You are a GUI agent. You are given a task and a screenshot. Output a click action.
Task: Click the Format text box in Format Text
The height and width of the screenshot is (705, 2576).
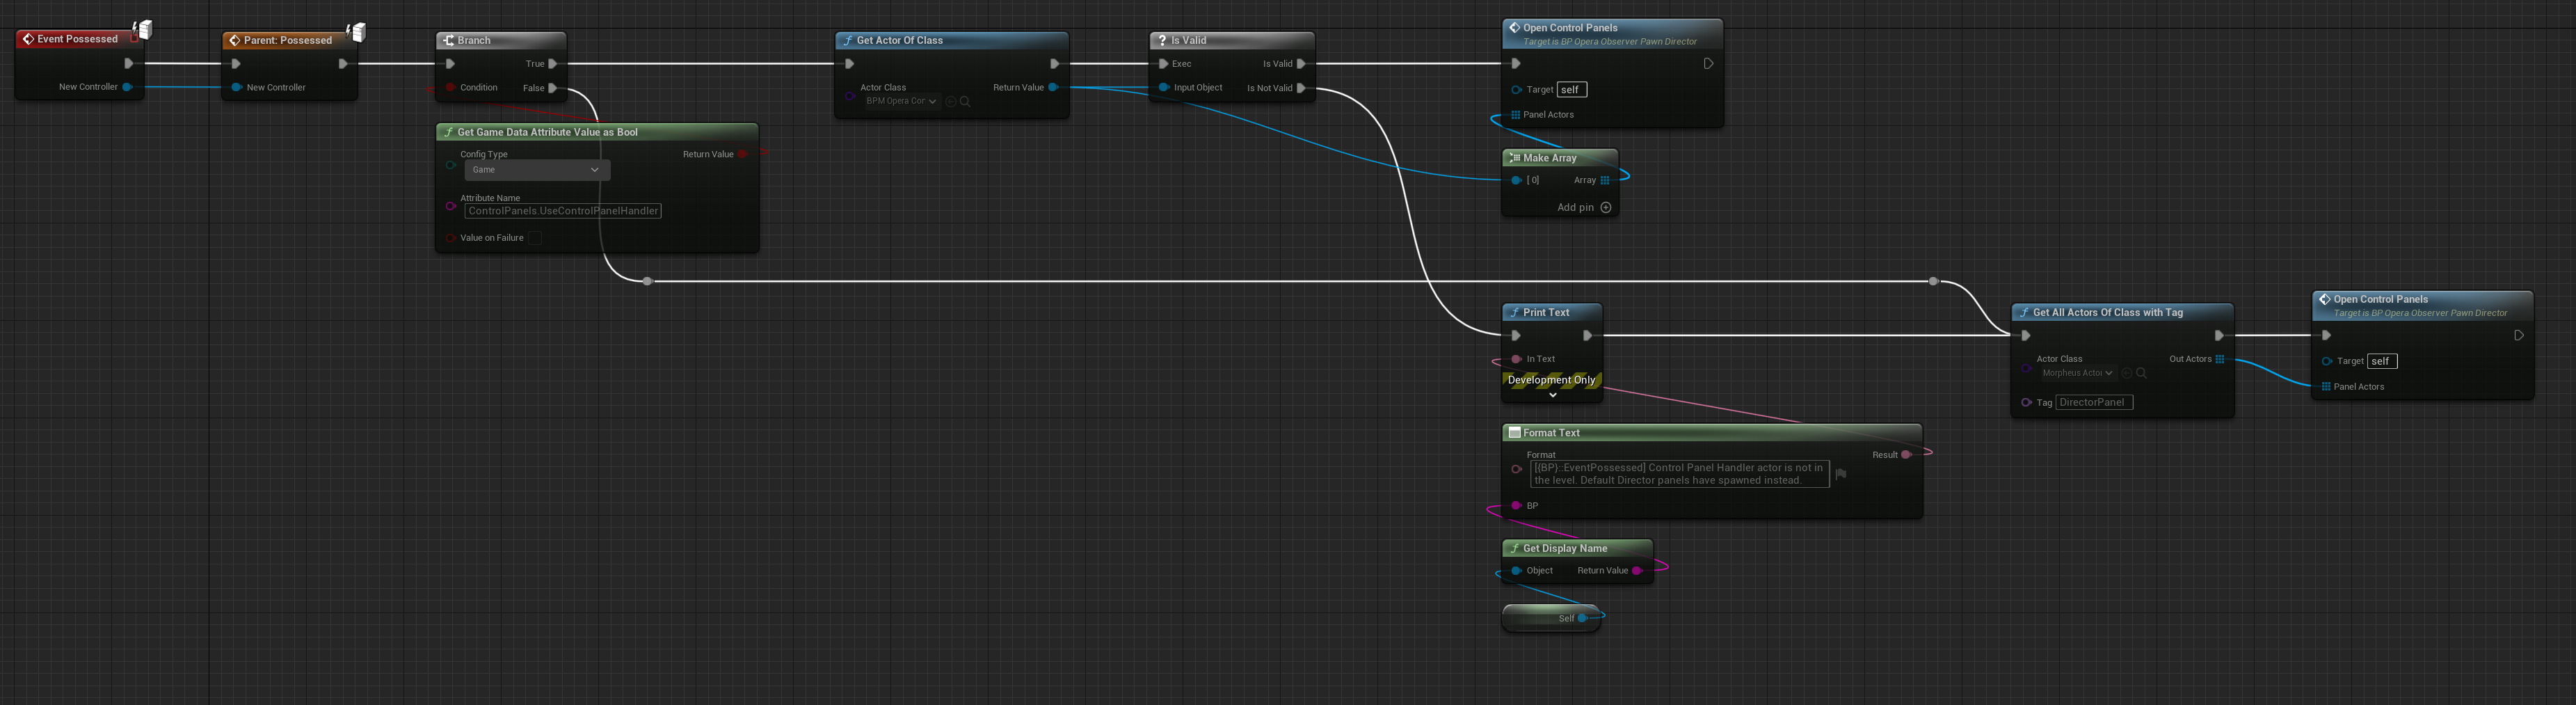[x=1678, y=474]
